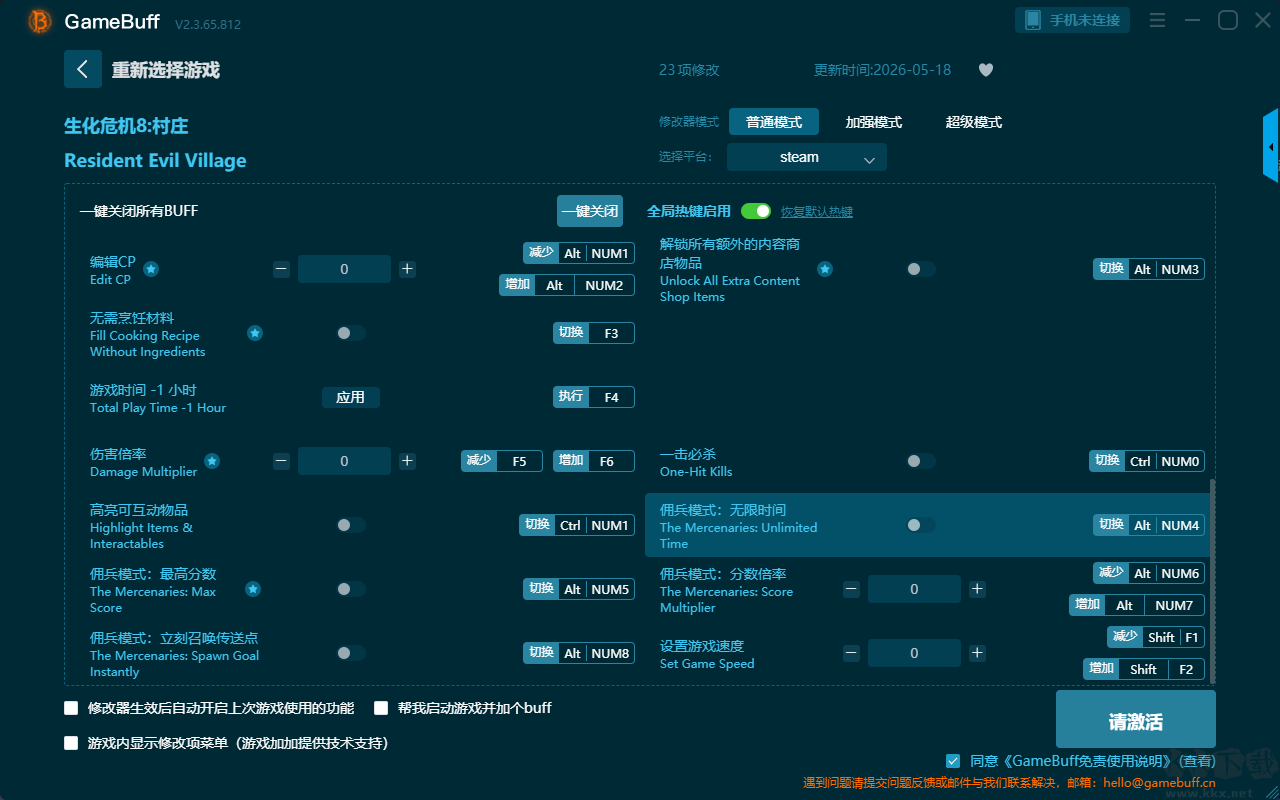This screenshot has width=1280, height=800.
Task: Click the Score Multiplier value field
Action: (x=914, y=589)
